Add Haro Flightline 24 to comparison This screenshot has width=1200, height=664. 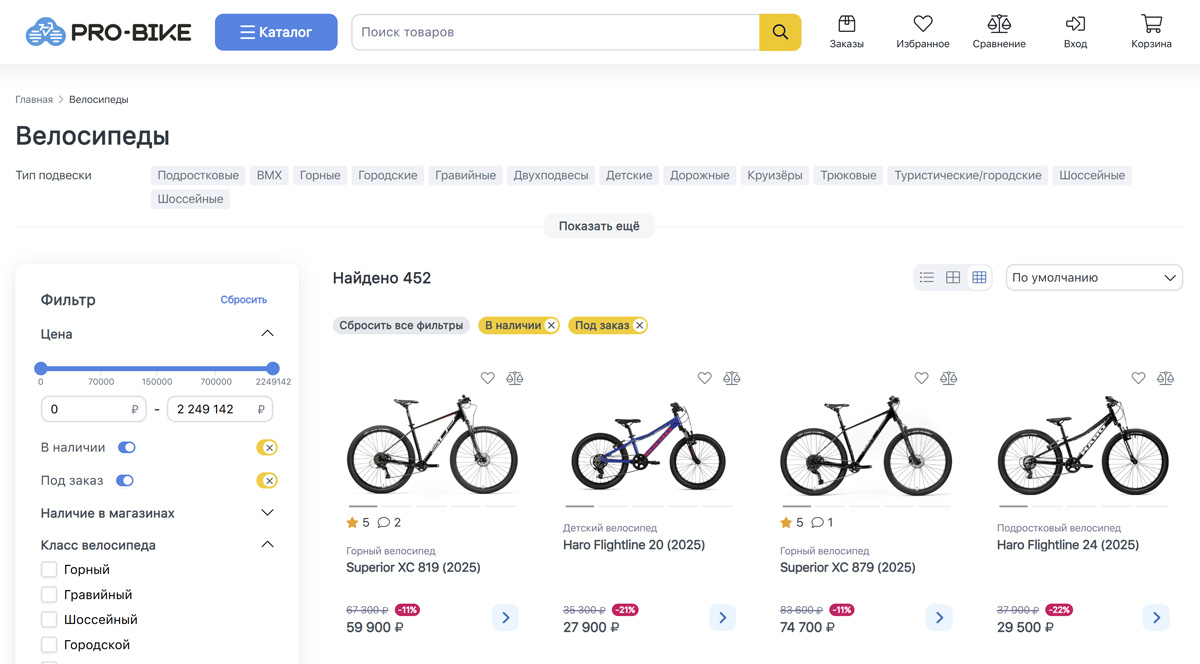click(1166, 378)
